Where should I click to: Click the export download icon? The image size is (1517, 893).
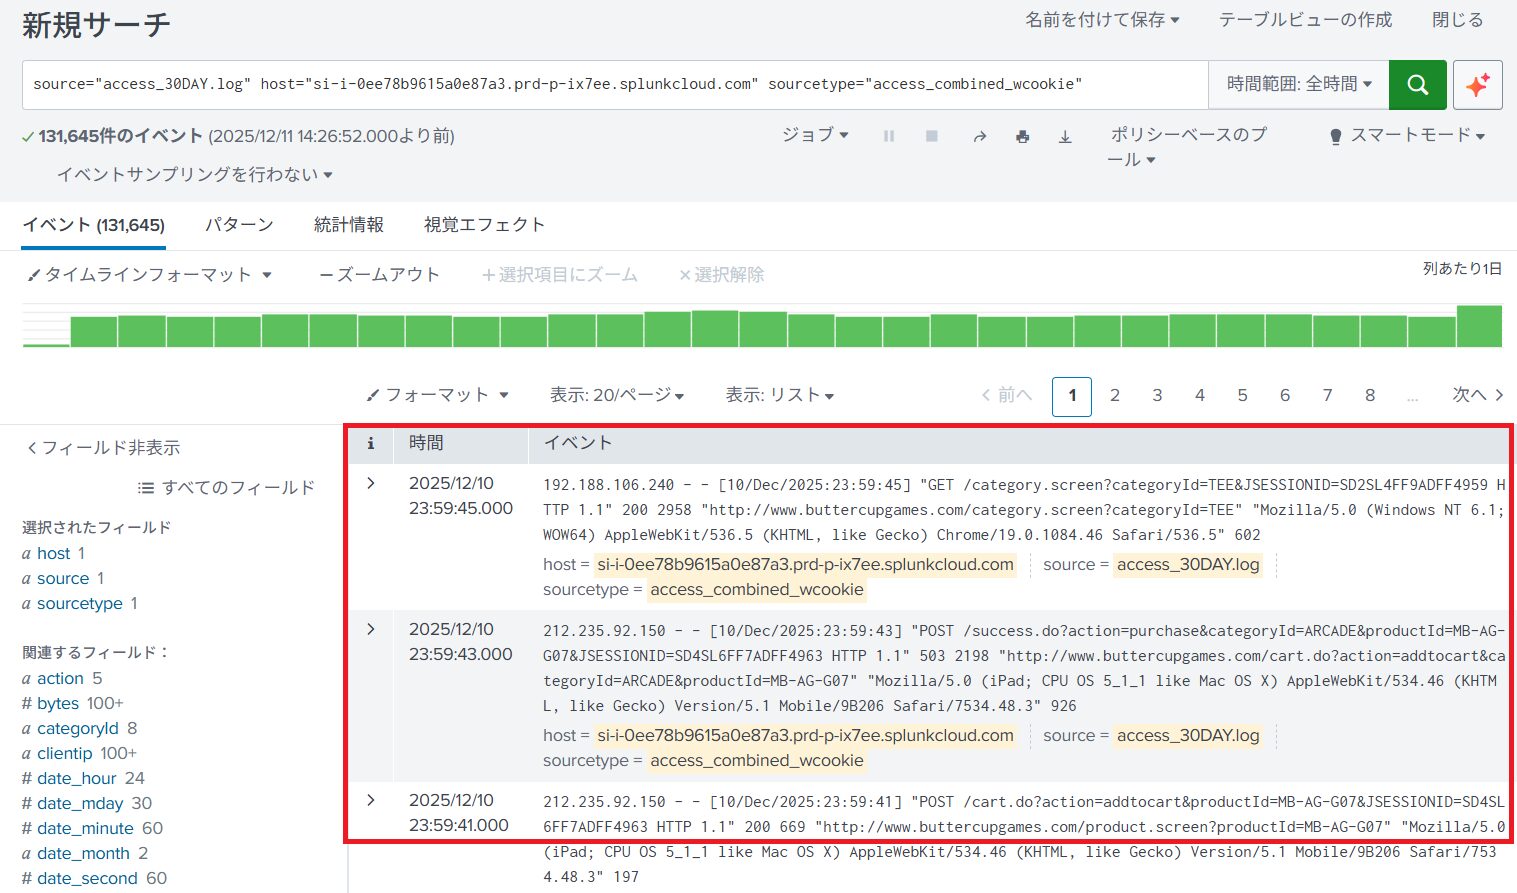click(1065, 136)
